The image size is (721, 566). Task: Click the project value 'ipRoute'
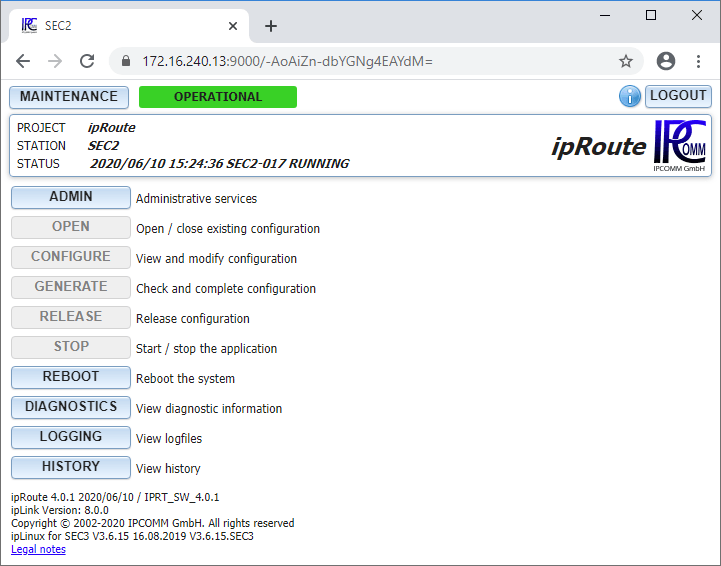[112, 128]
